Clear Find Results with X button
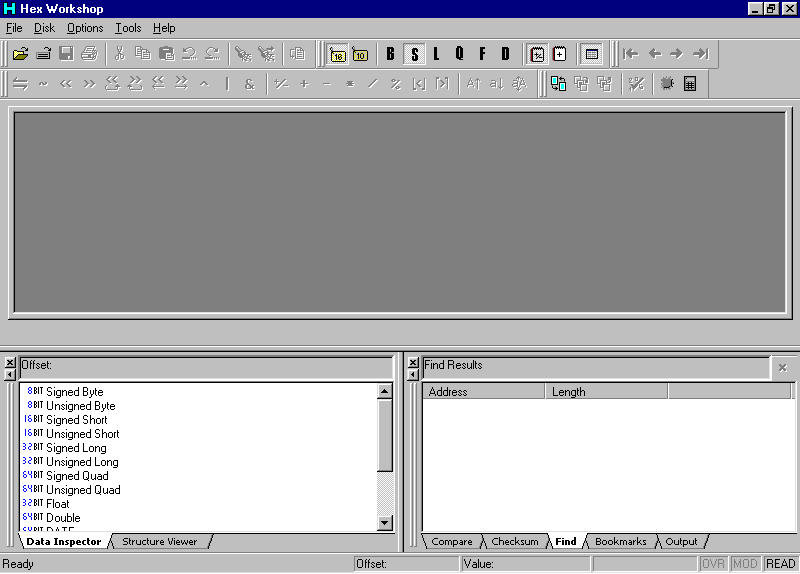Viewport: 800px width, 574px height. point(783,367)
